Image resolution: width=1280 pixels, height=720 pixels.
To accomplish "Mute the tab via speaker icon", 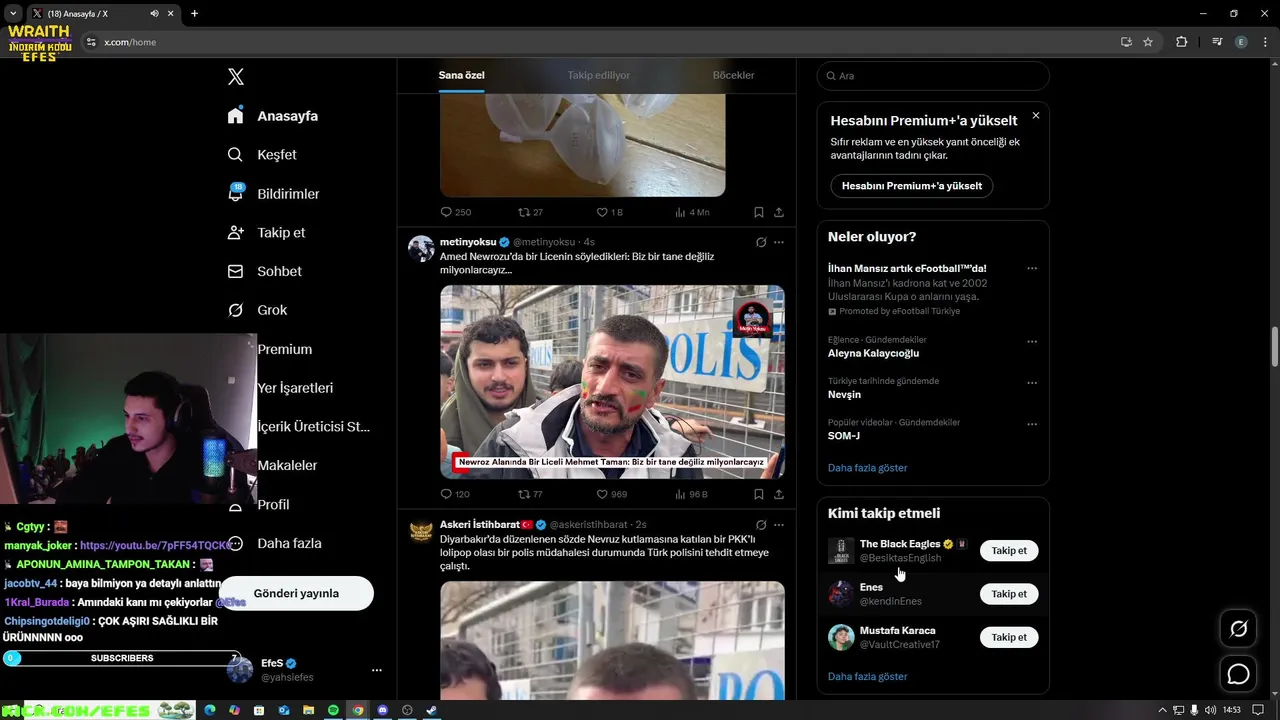I will coord(154,13).
